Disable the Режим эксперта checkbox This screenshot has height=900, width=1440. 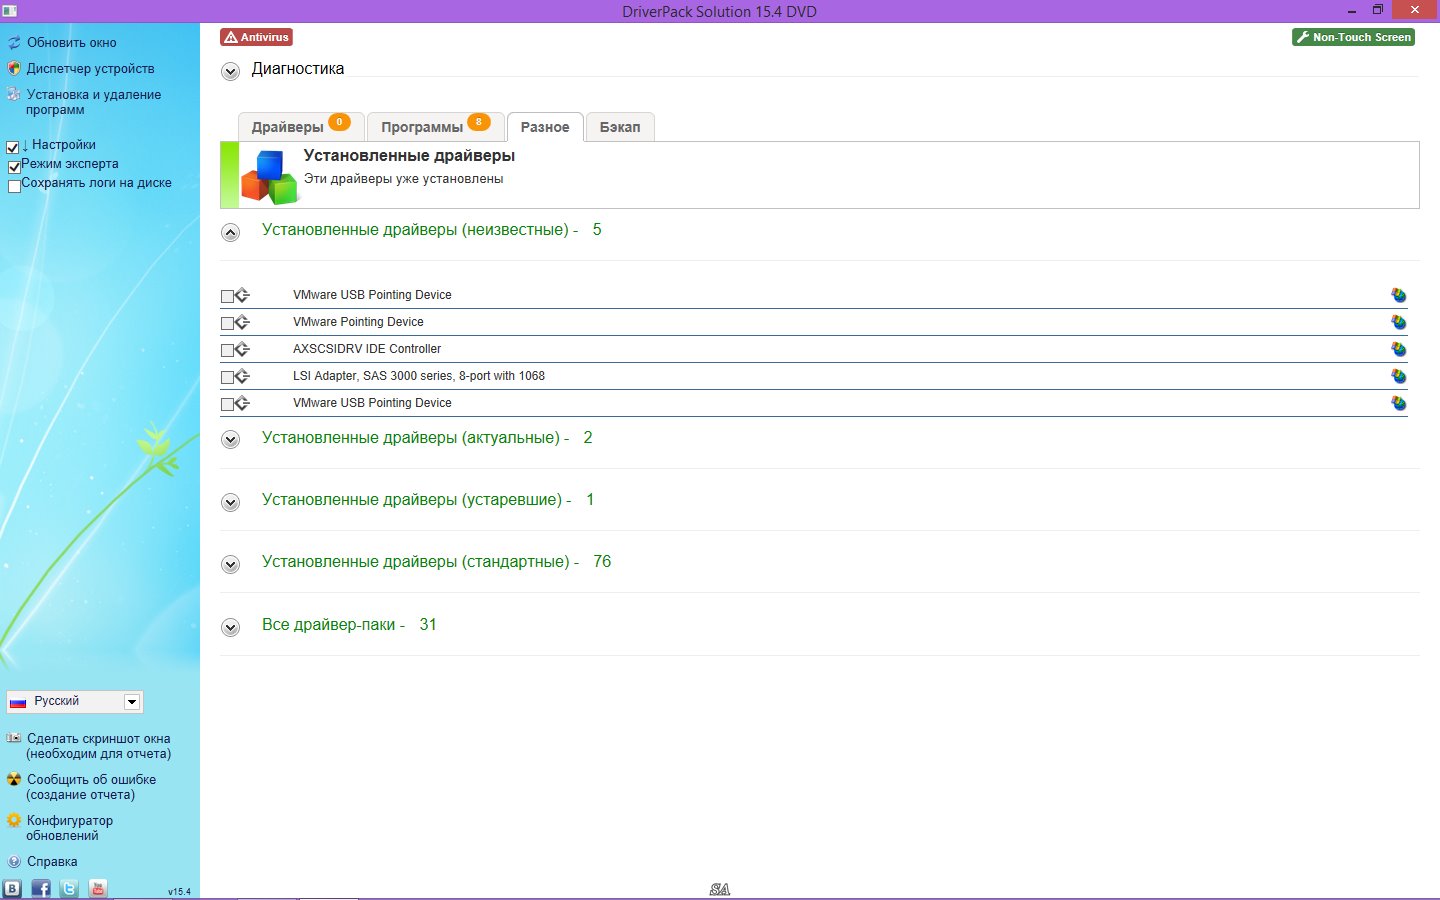click(x=14, y=167)
